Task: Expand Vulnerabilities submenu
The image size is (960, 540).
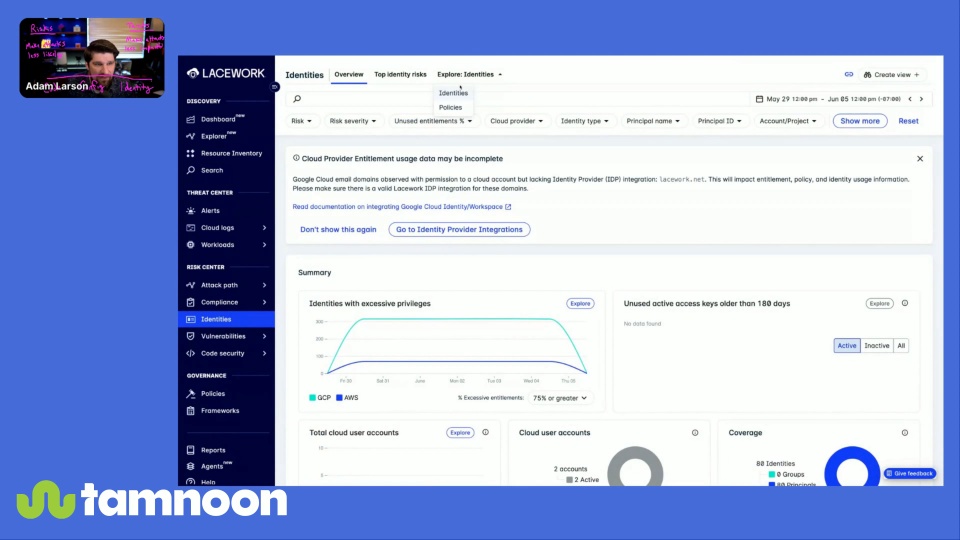Action: [264, 337]
